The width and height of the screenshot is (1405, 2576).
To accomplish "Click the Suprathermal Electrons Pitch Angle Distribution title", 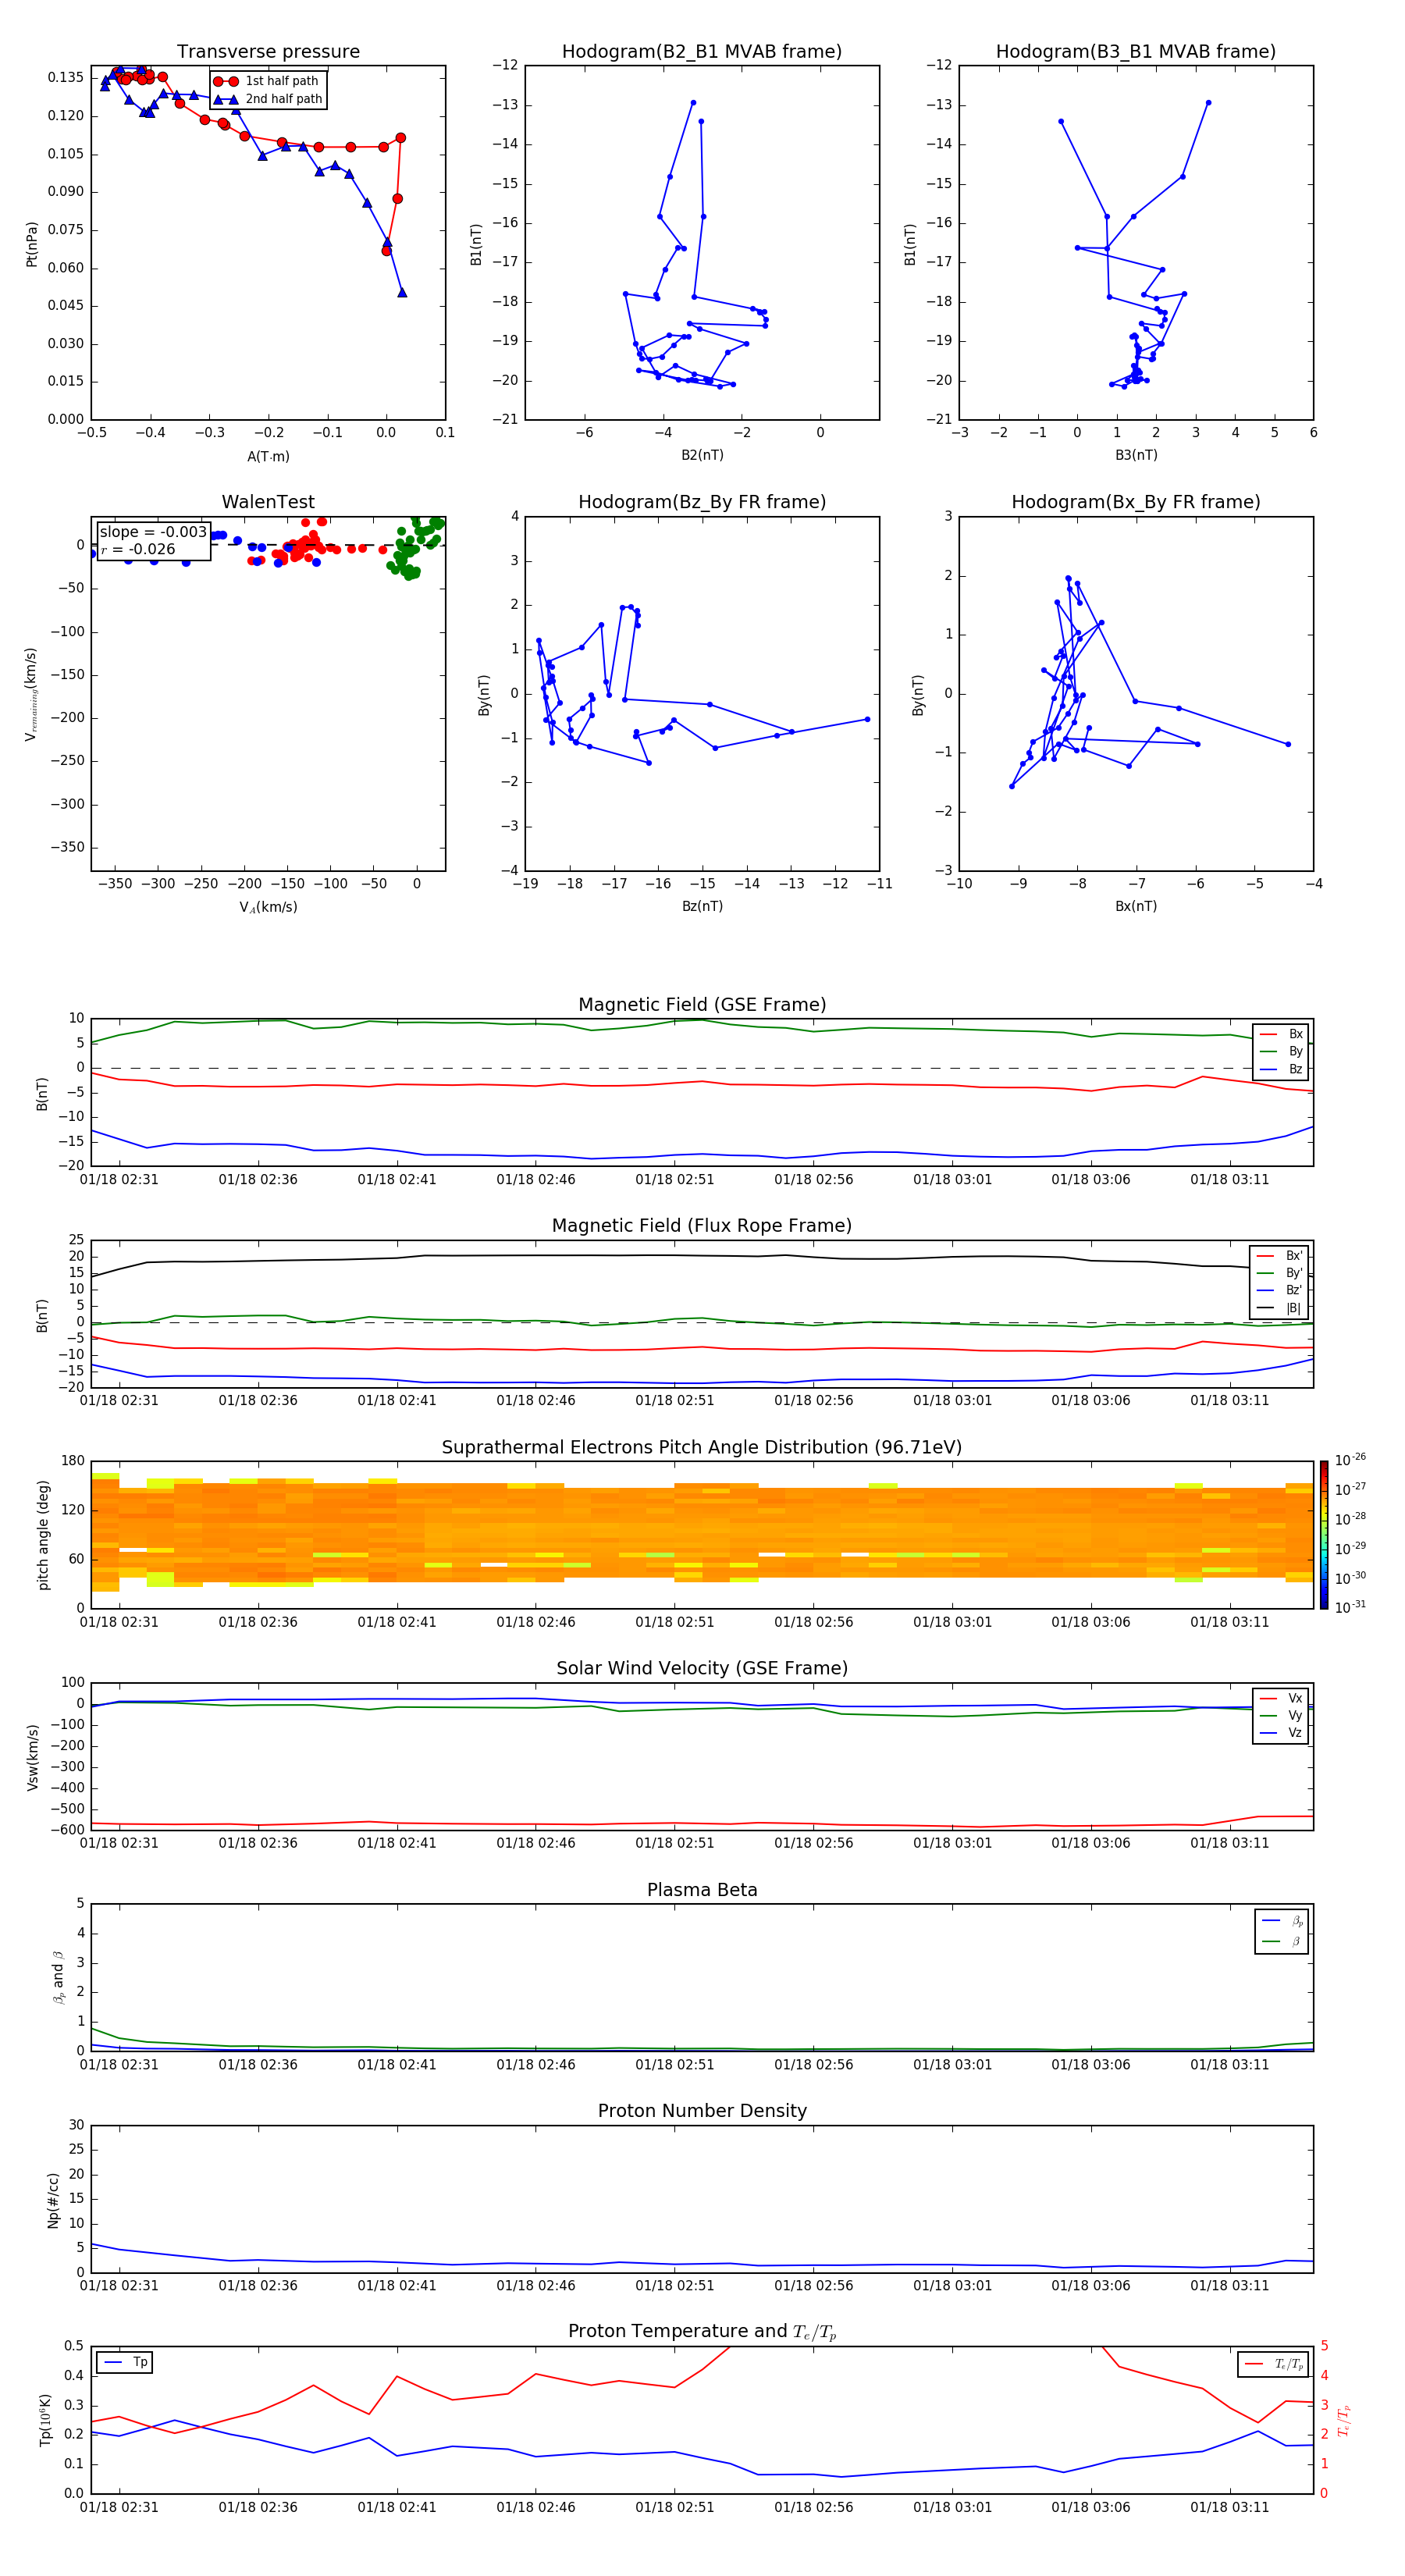I will pyautogui.click(x=702, y=1448).
